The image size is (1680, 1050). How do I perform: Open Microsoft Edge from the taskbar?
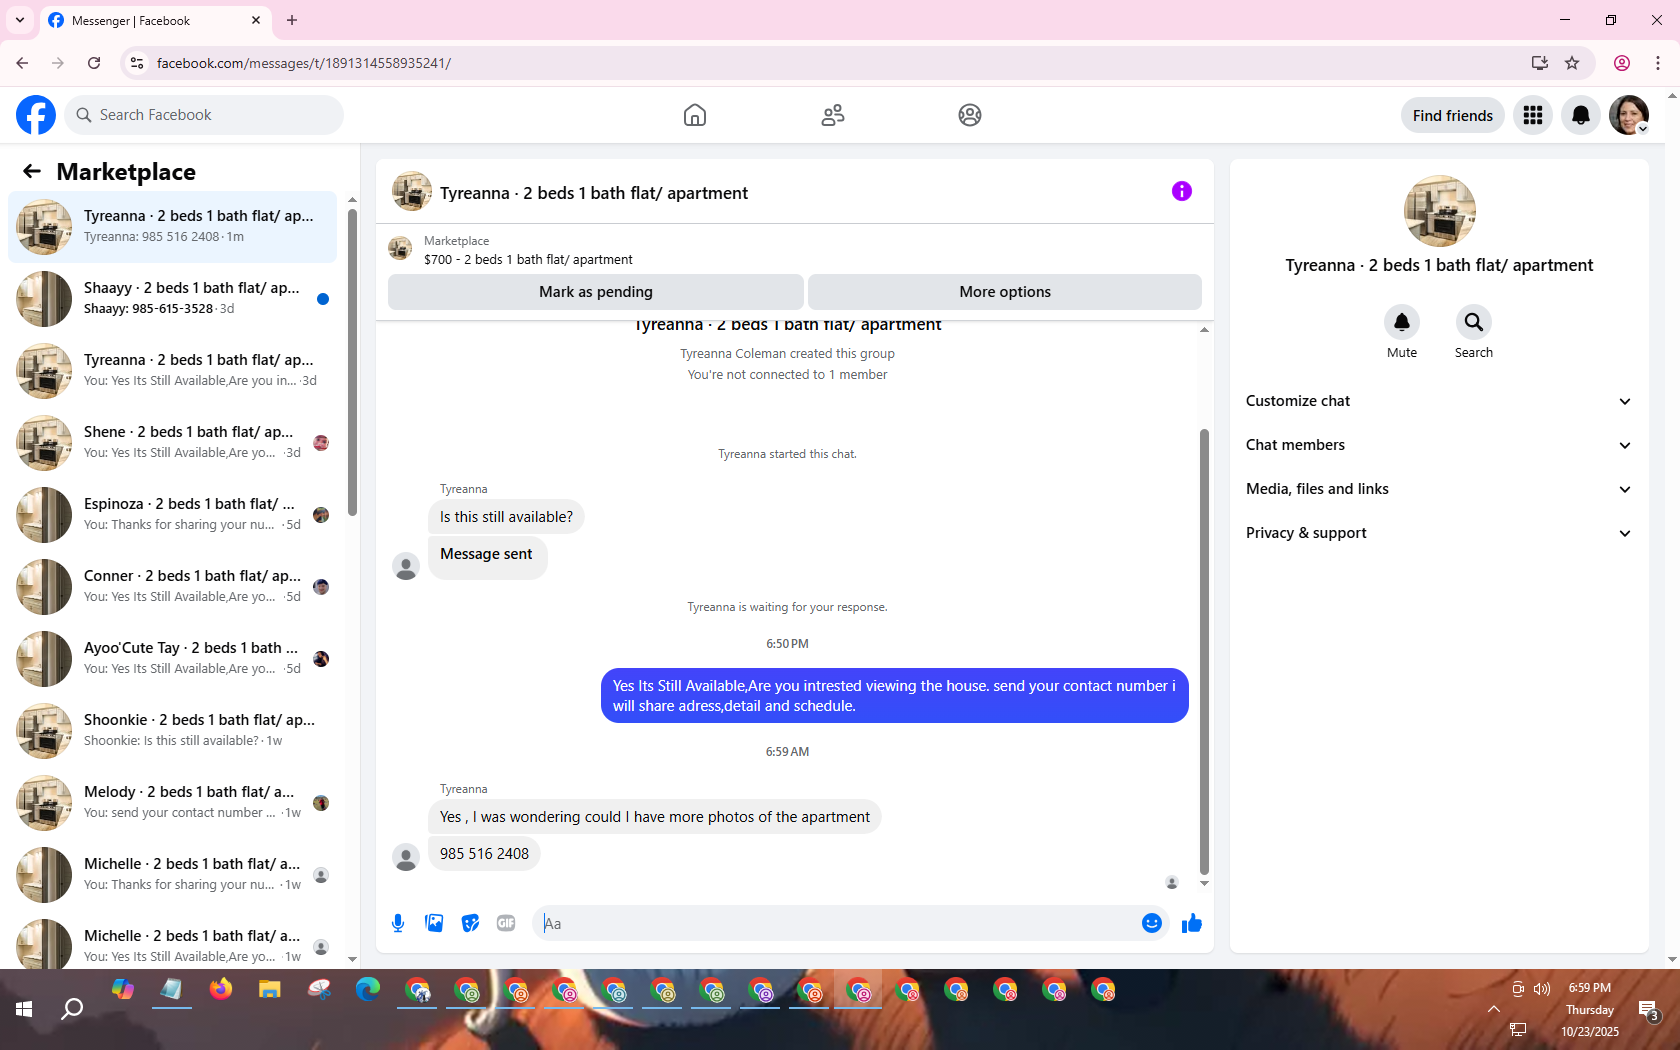[x=368, y=990]
